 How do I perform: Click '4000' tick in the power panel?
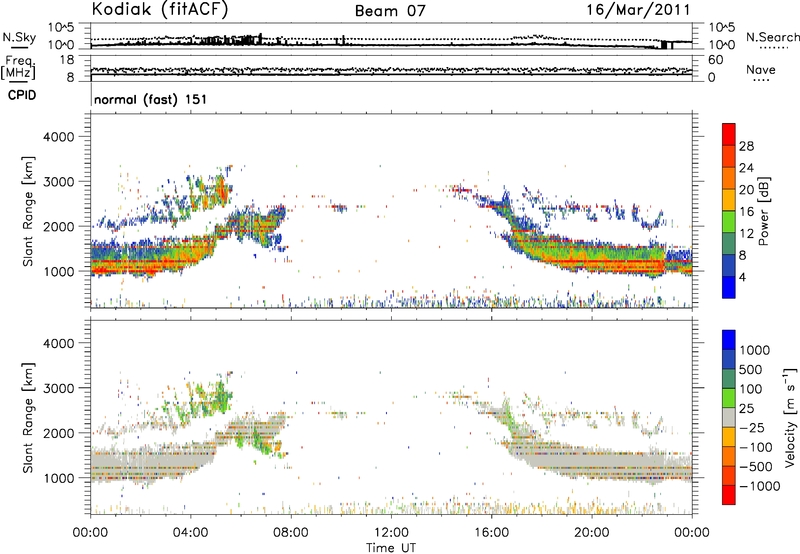click(59, 137)
